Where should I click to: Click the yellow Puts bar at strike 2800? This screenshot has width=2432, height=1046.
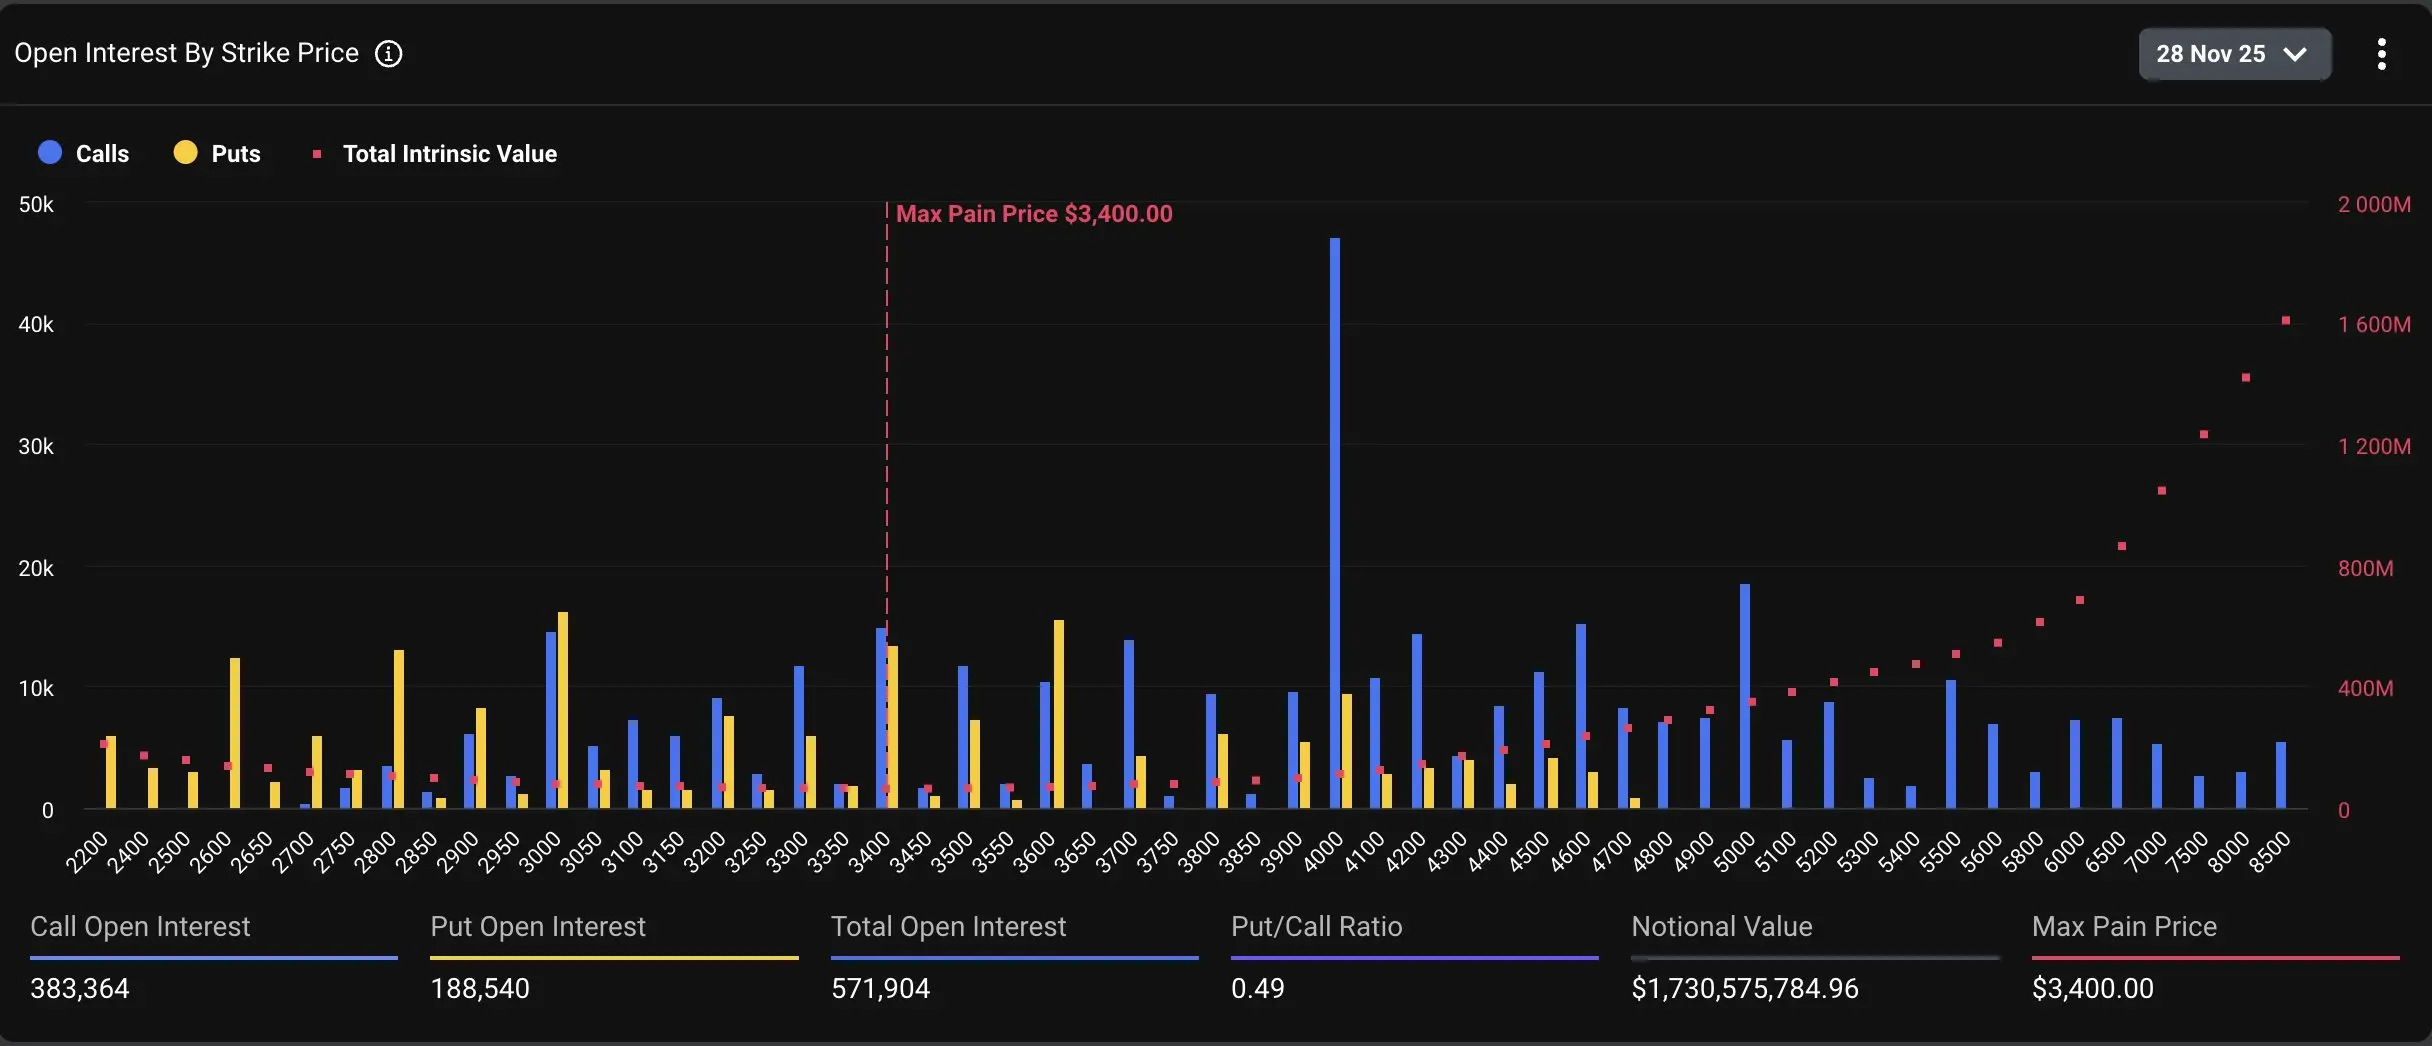(399, 729)
